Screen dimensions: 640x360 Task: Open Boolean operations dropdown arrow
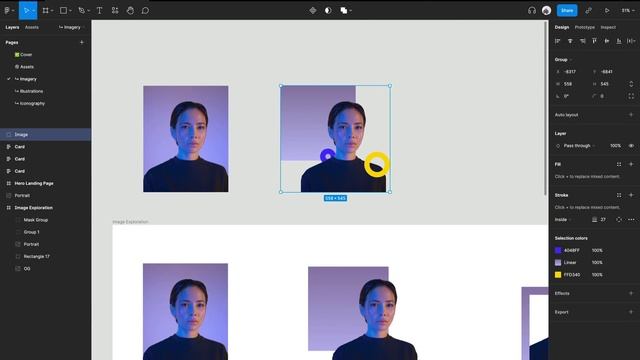(351, 11)
